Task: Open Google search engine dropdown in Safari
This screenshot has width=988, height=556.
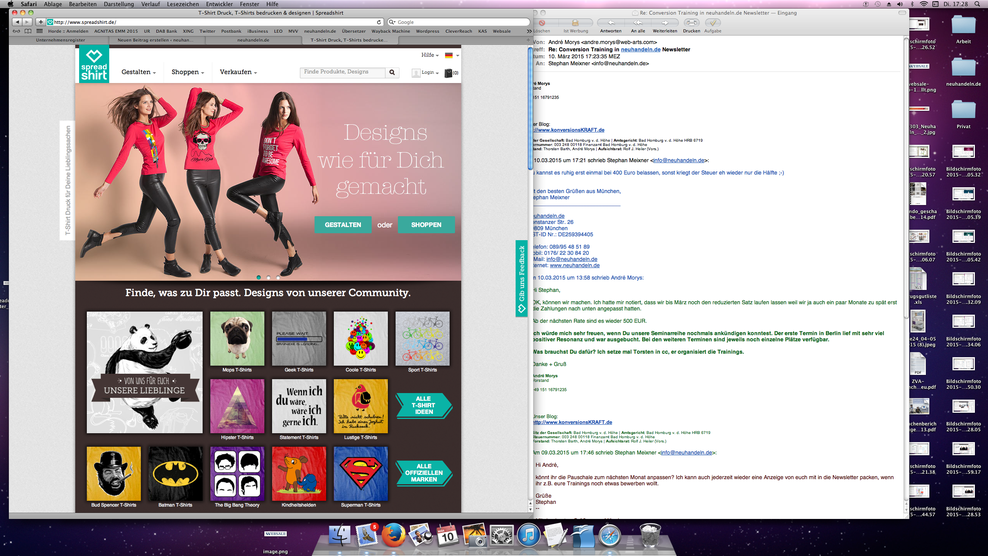Action: tap(391, 22)
